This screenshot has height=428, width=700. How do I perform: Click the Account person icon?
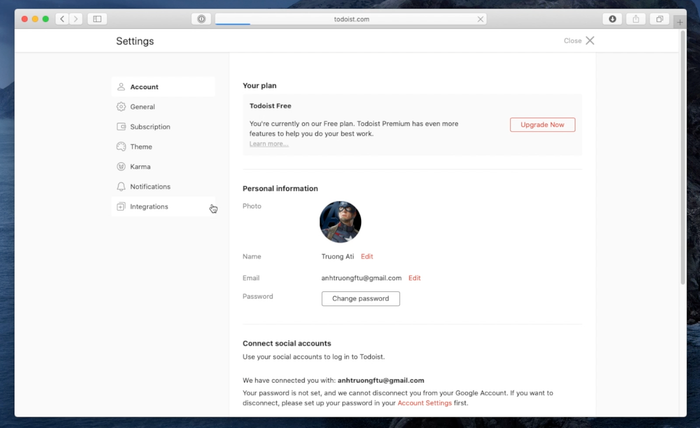(x=121, y=87)
